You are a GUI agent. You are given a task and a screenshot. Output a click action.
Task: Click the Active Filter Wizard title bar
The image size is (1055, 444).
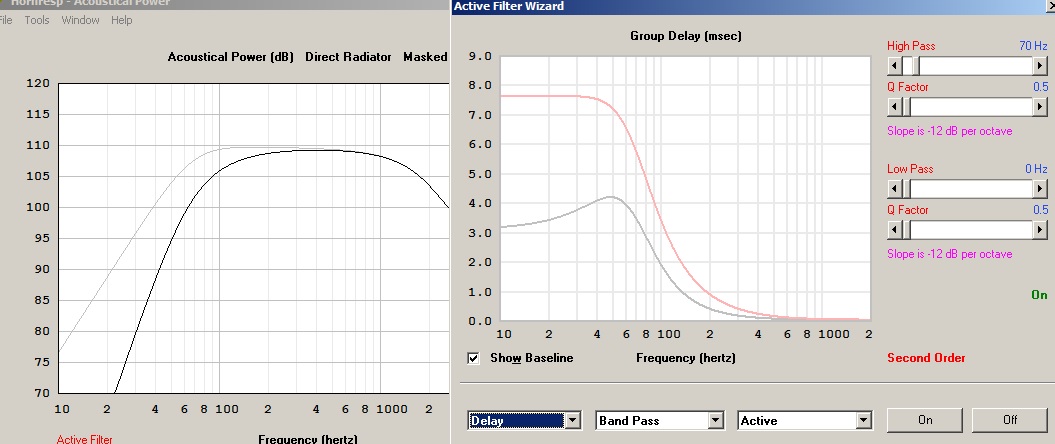(753, 7)
